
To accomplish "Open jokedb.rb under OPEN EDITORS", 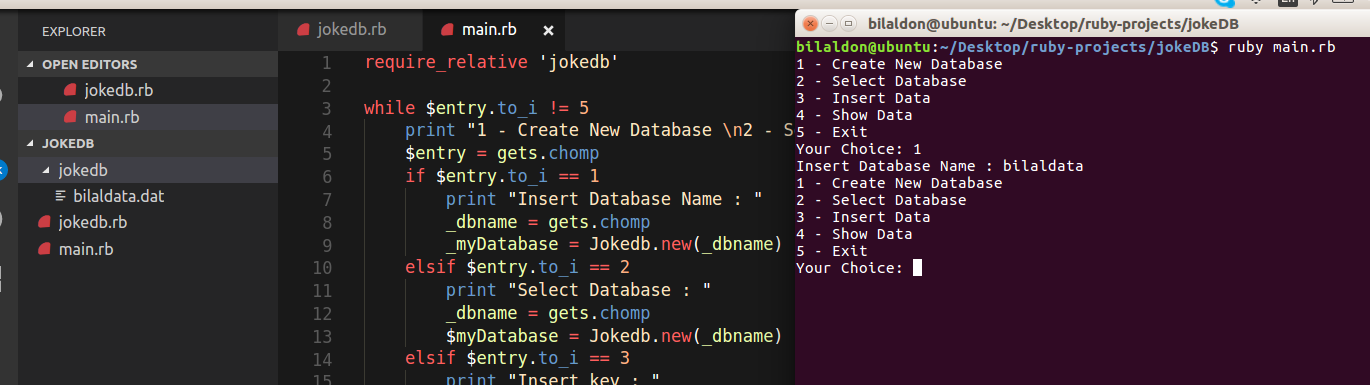I will [118, 90].
